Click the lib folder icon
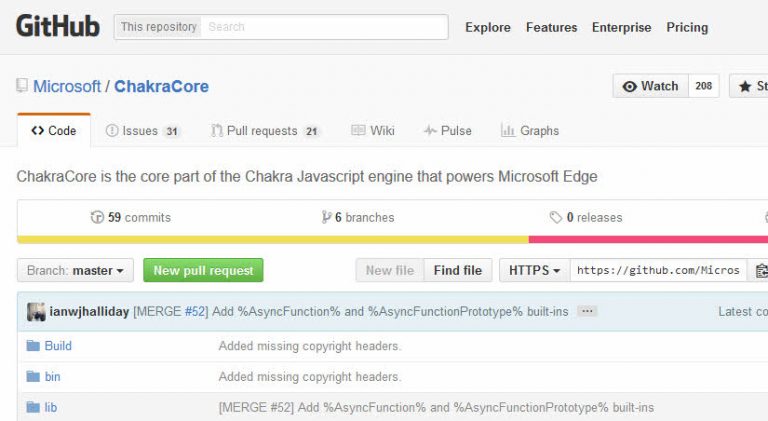 point(33,407)
